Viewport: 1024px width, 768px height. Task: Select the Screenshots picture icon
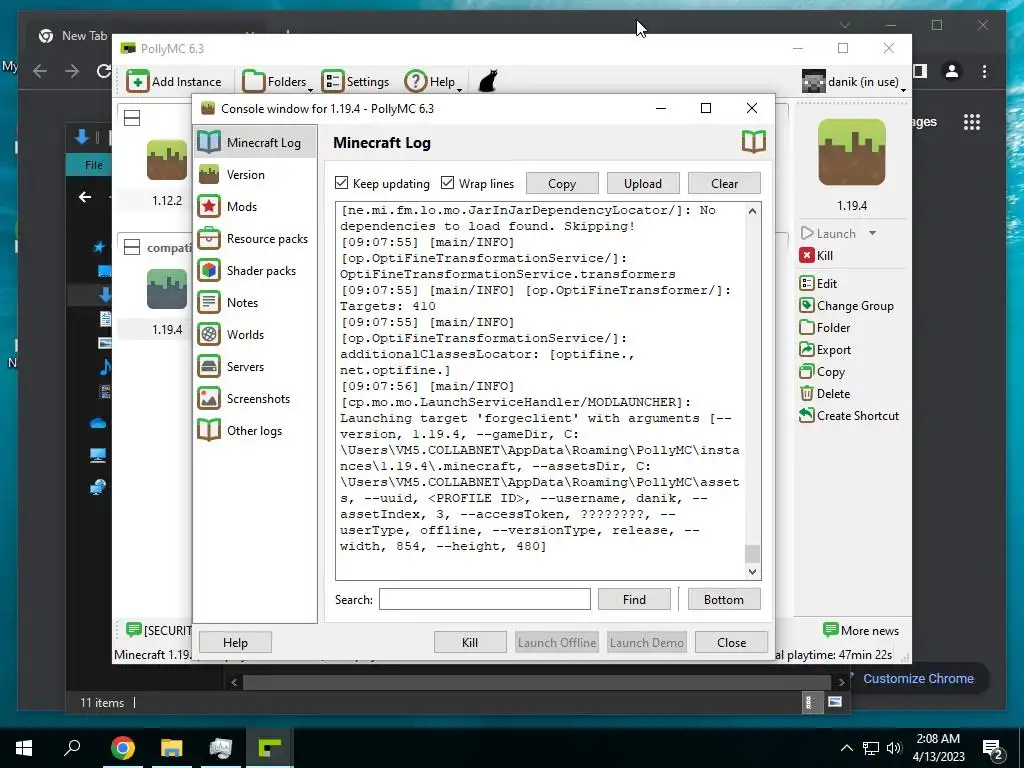coord(209,398)
